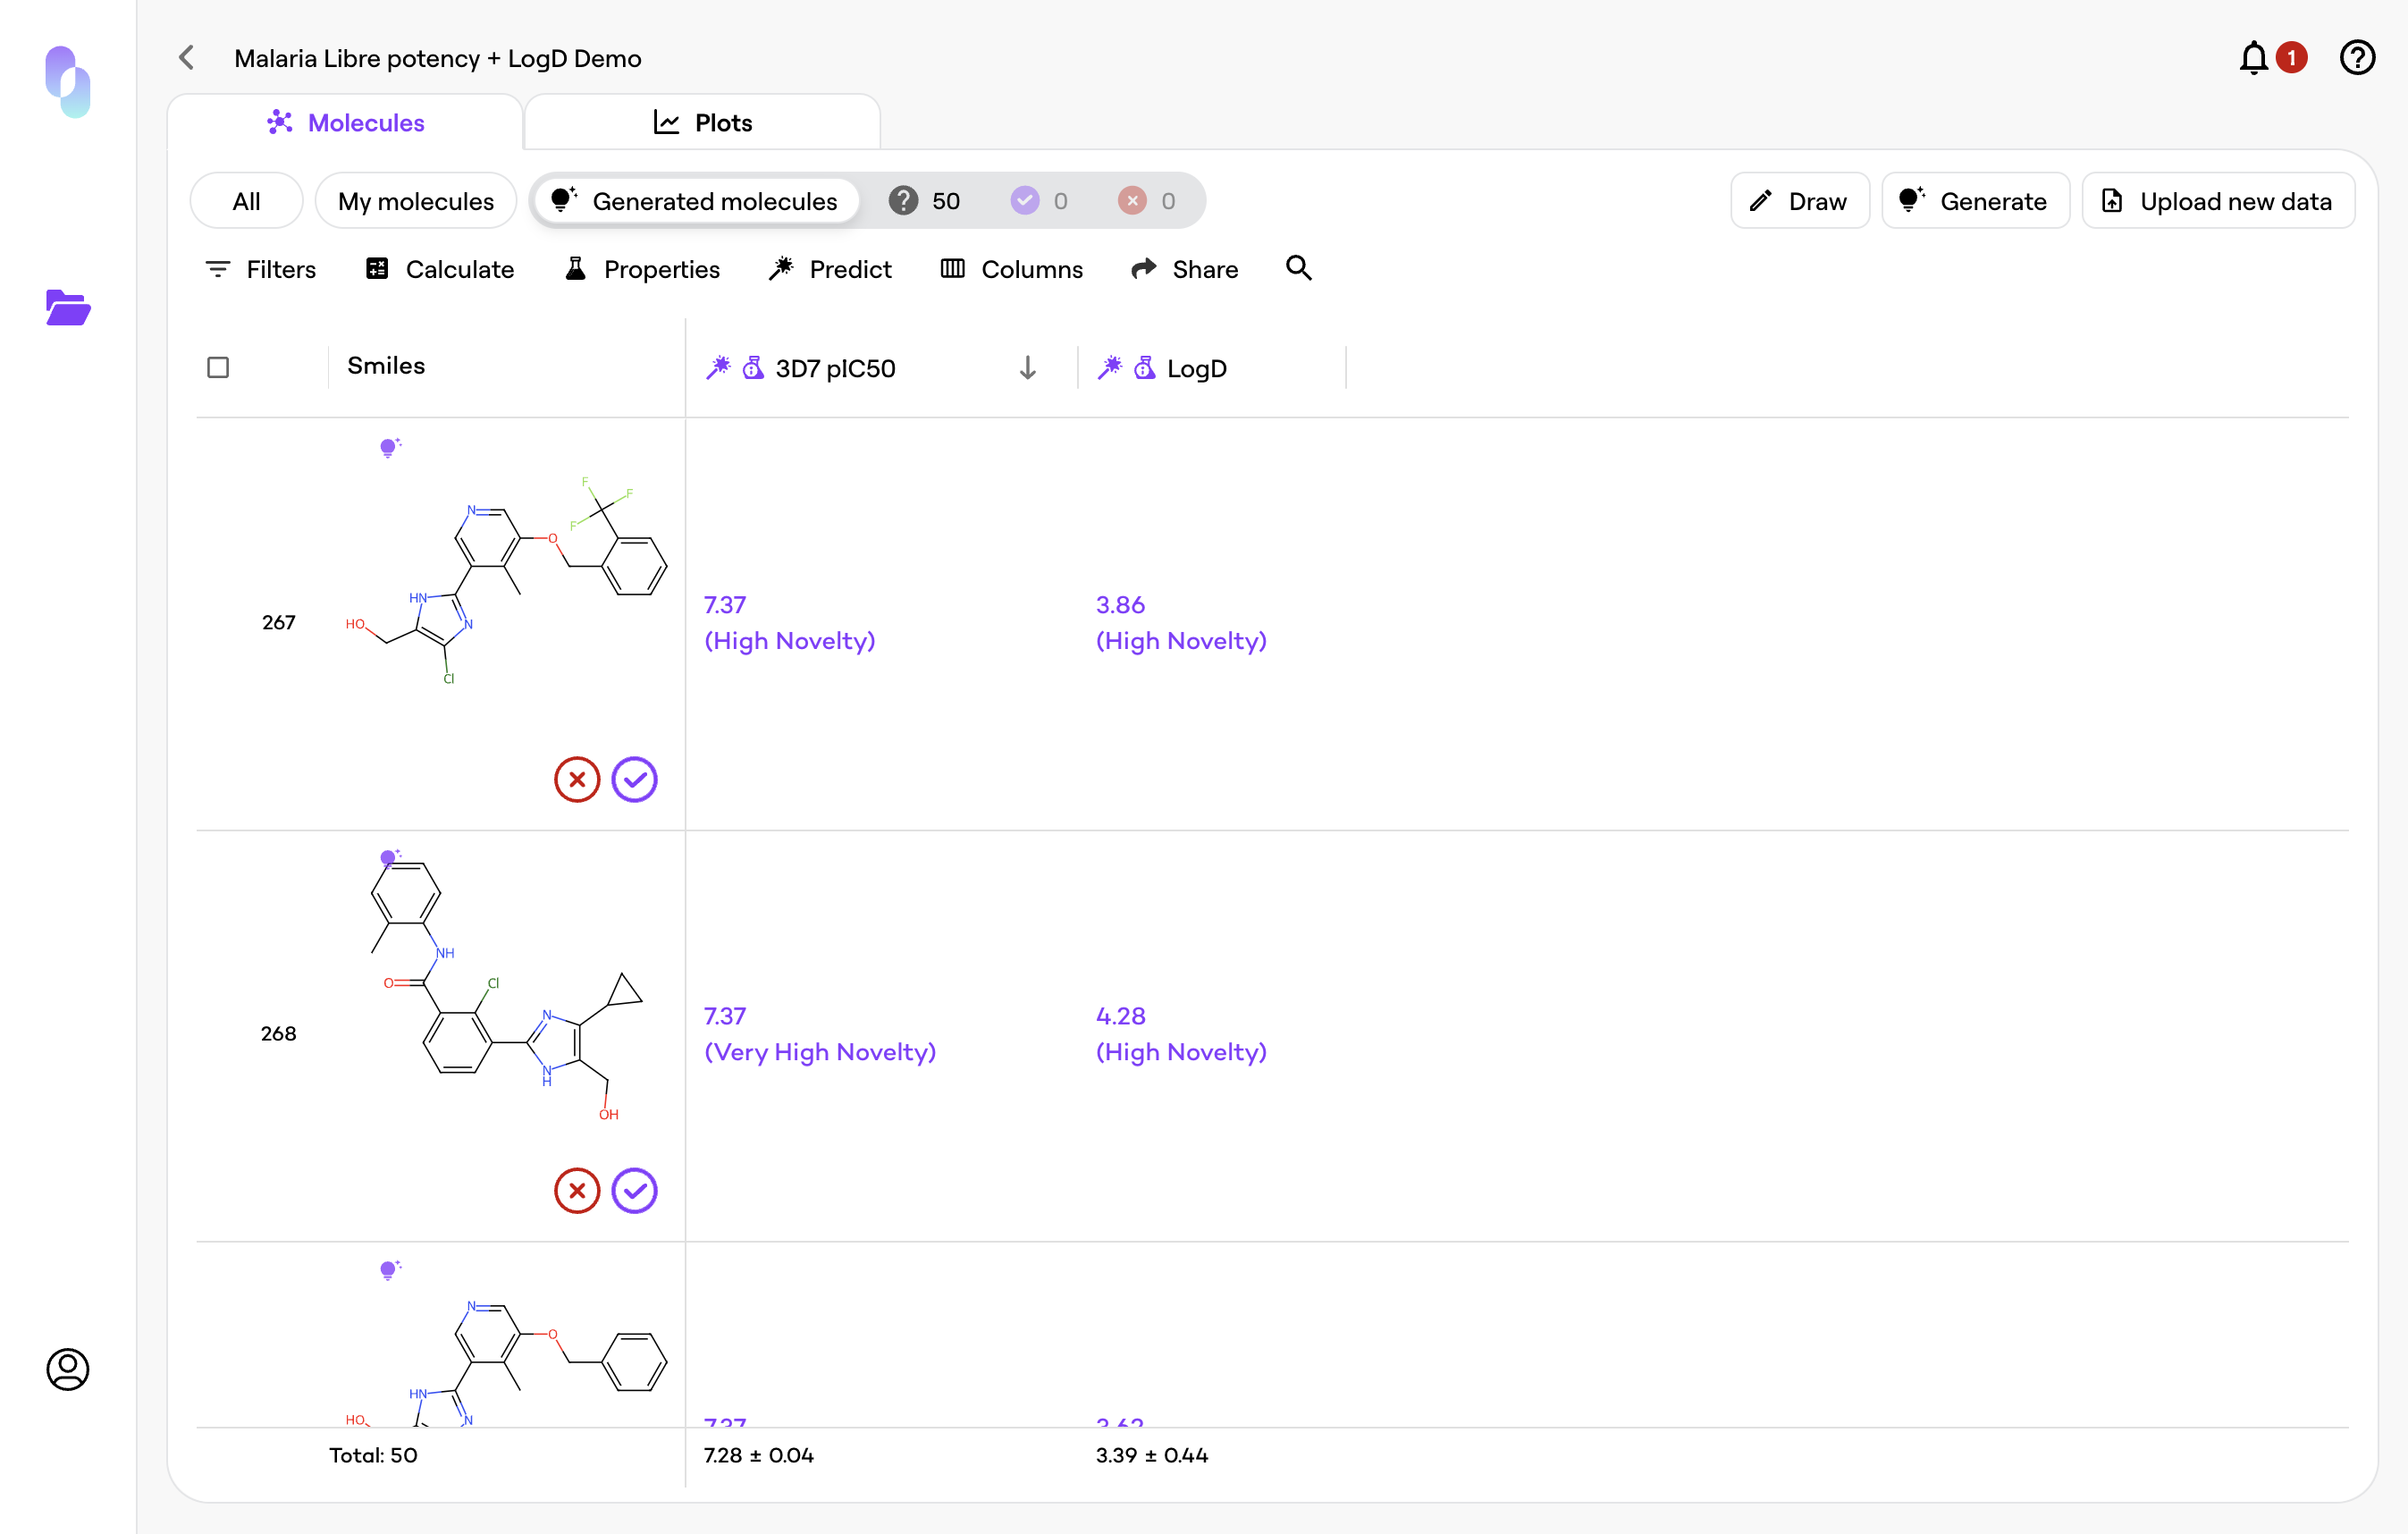2408x1534 pixels.
Task: Open the Columns selector
Action: (x=1011, y=269)
